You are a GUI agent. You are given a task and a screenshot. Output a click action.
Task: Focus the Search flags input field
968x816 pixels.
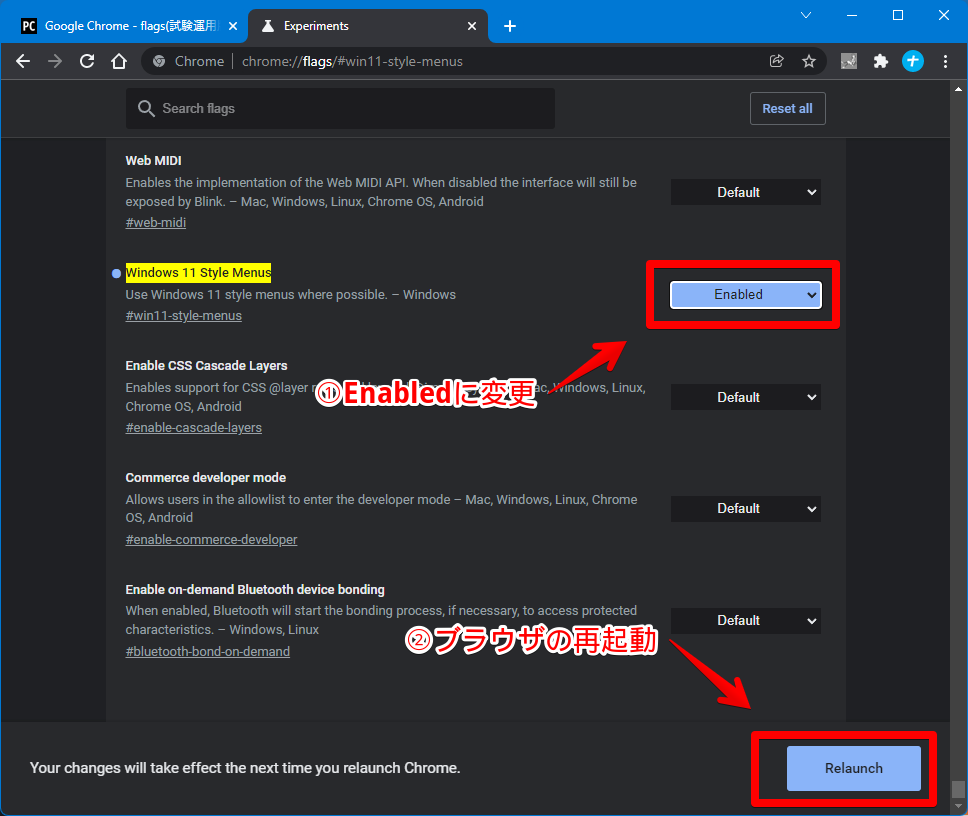pos(340,109)
